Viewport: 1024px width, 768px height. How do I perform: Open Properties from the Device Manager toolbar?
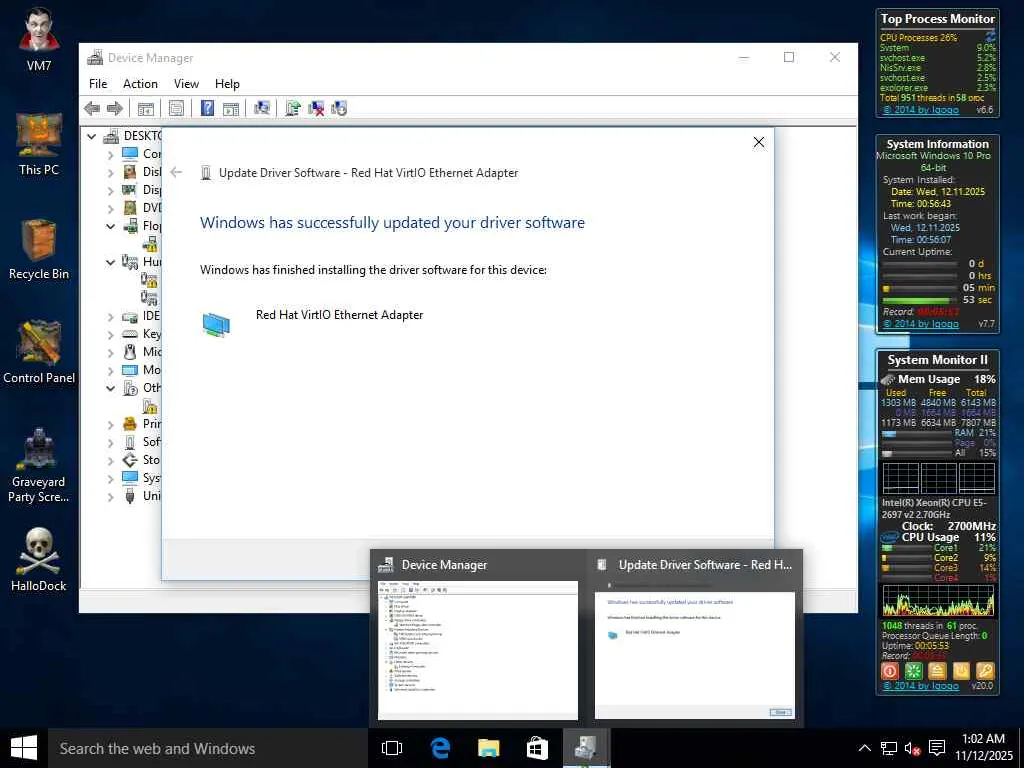176,108
